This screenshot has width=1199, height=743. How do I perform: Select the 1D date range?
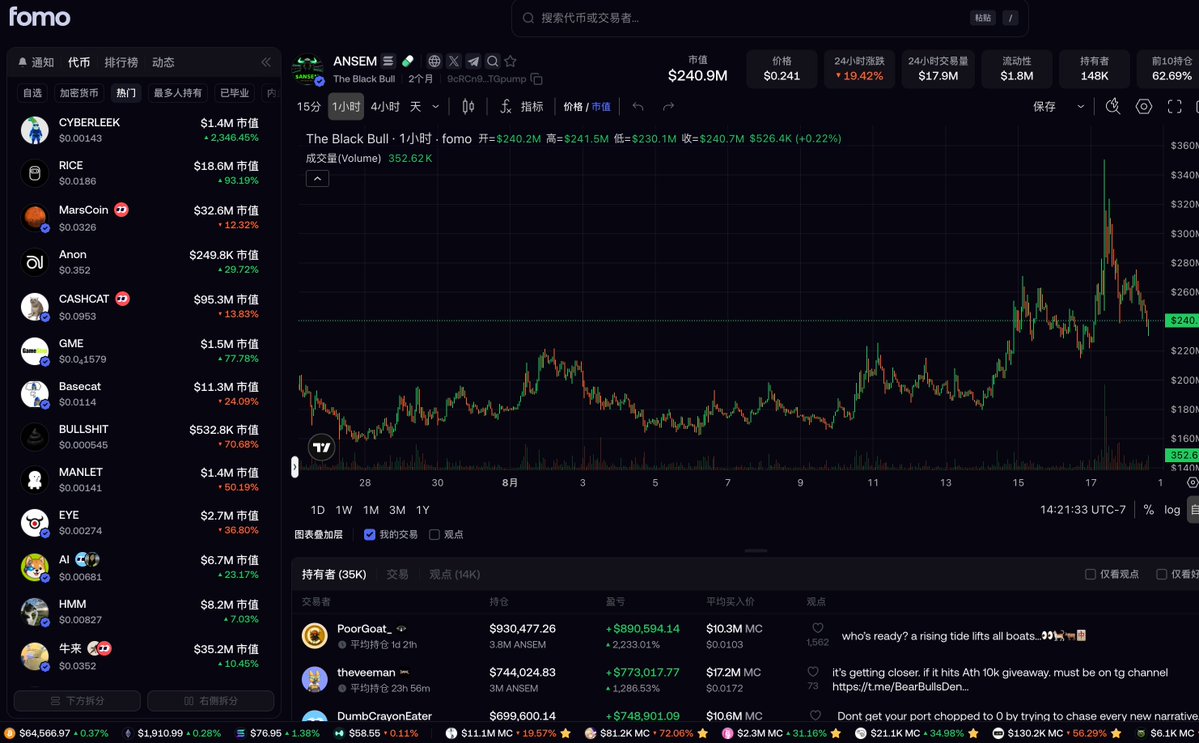click(318, 510)
